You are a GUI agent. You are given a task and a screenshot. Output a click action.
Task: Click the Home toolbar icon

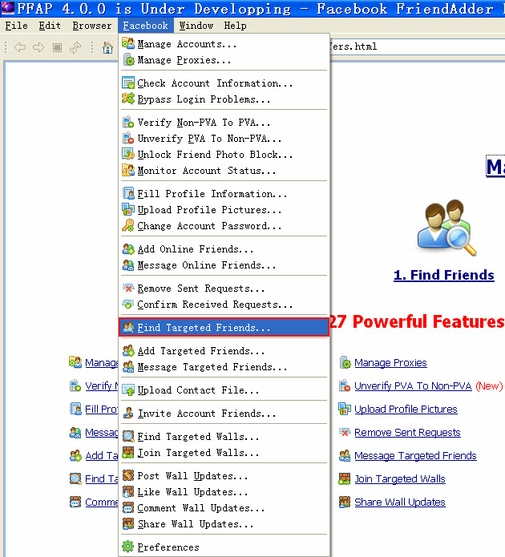coord(108,48)
